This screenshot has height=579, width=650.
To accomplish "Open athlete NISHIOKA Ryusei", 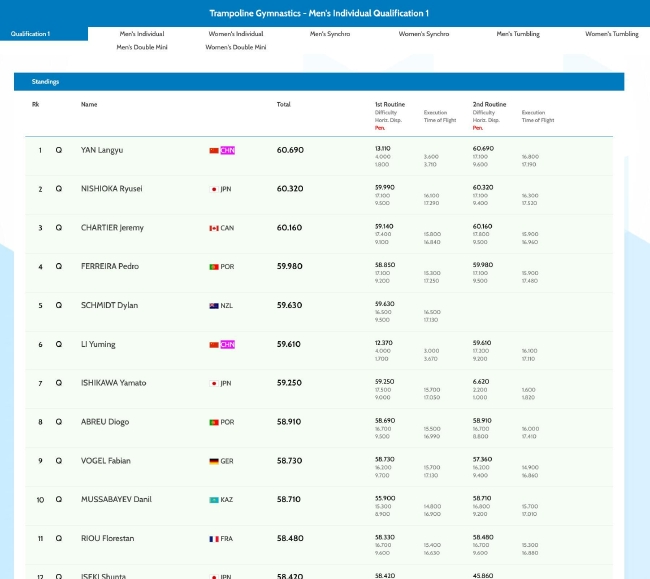I will [112, 189].
